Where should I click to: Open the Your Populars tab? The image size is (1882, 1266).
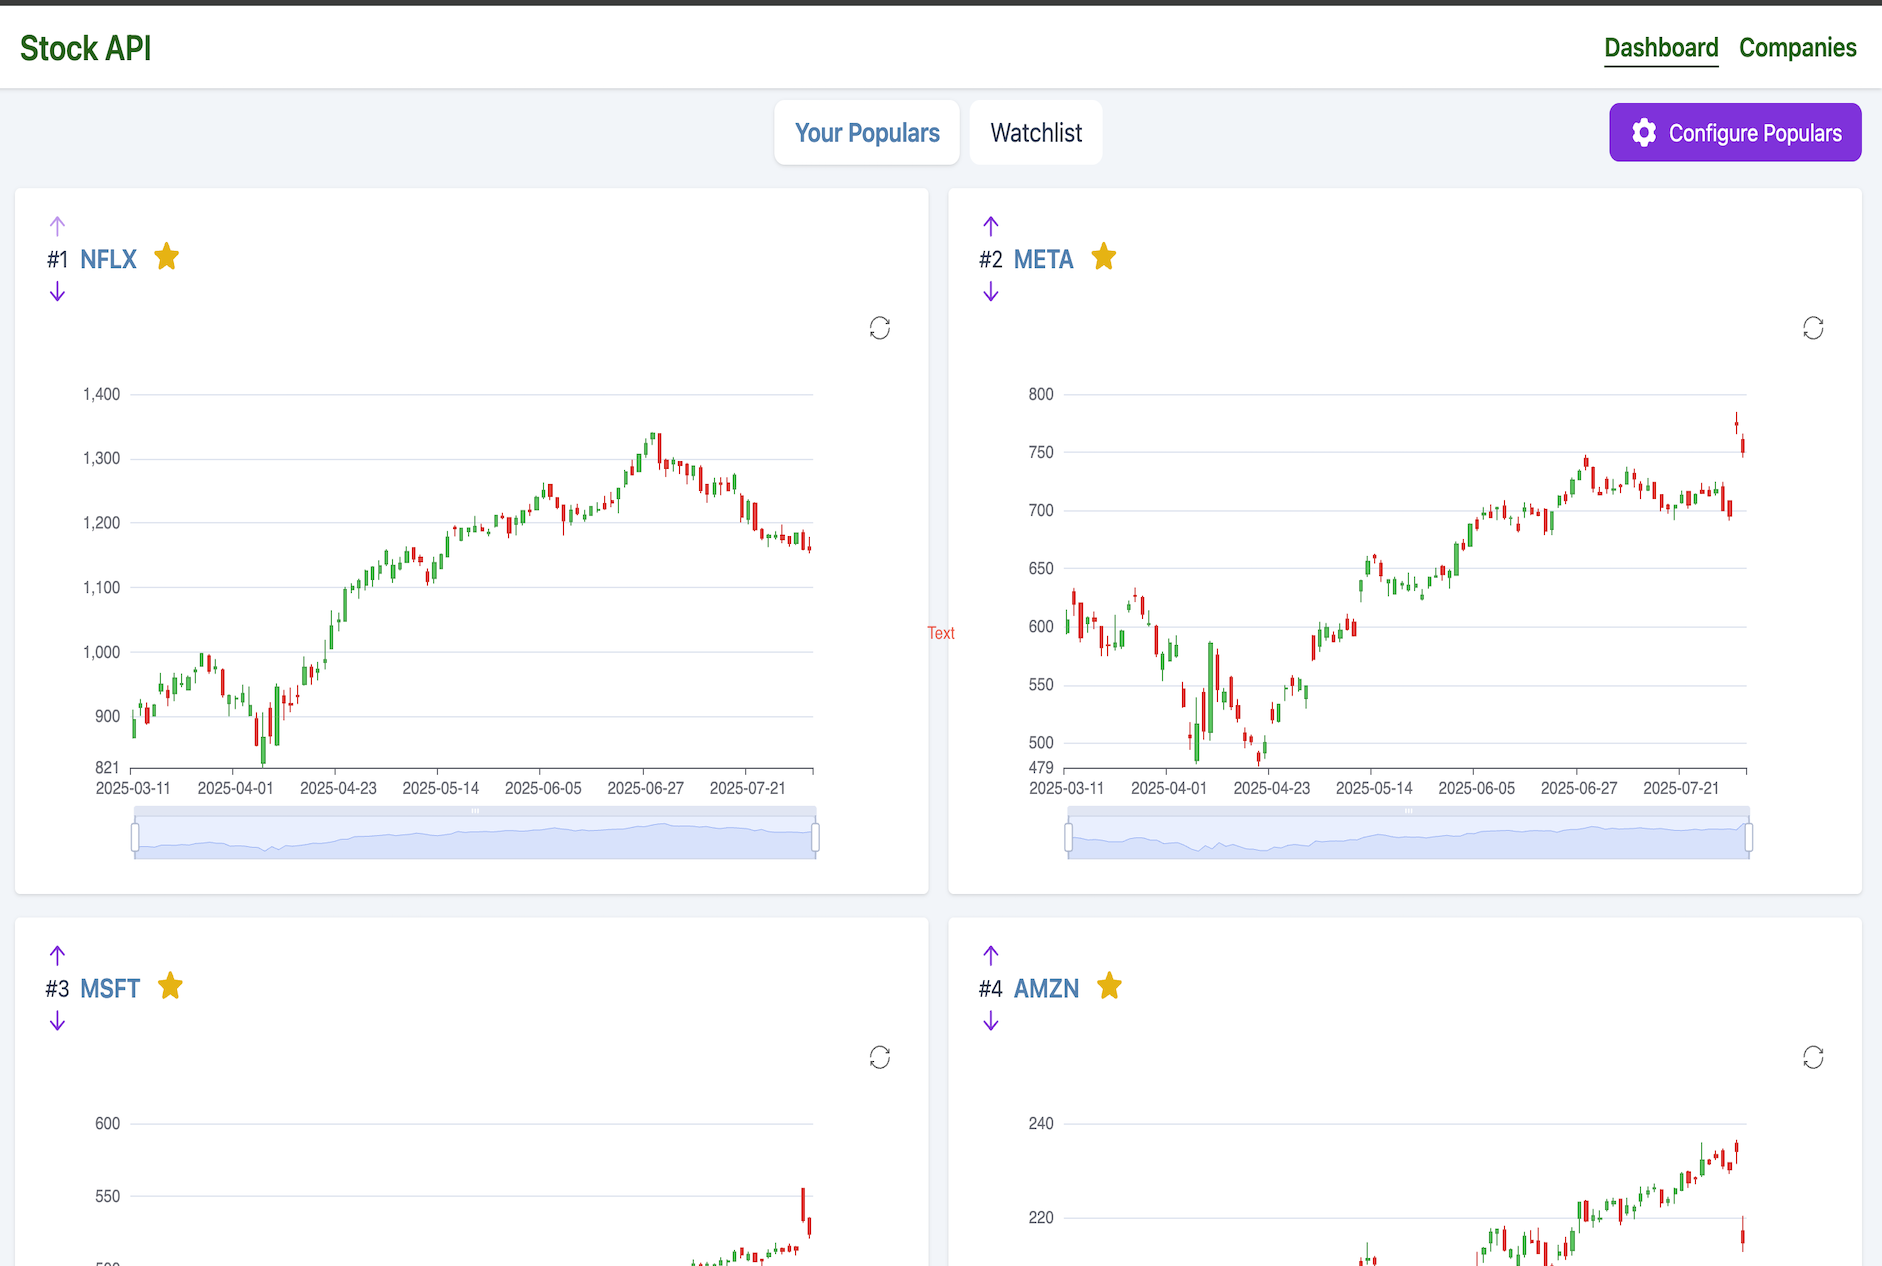[x=867, y=132]
